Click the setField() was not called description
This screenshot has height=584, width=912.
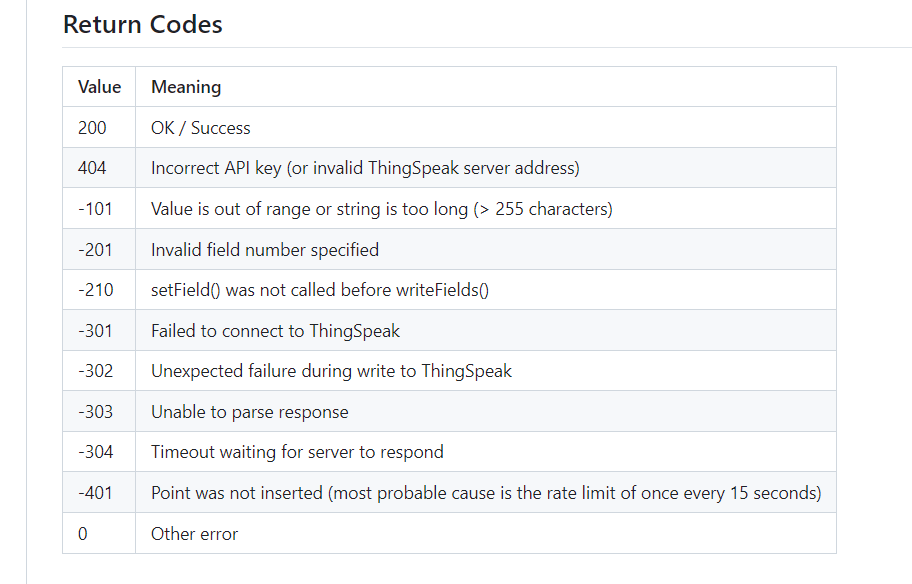click(x=320, y=290)
